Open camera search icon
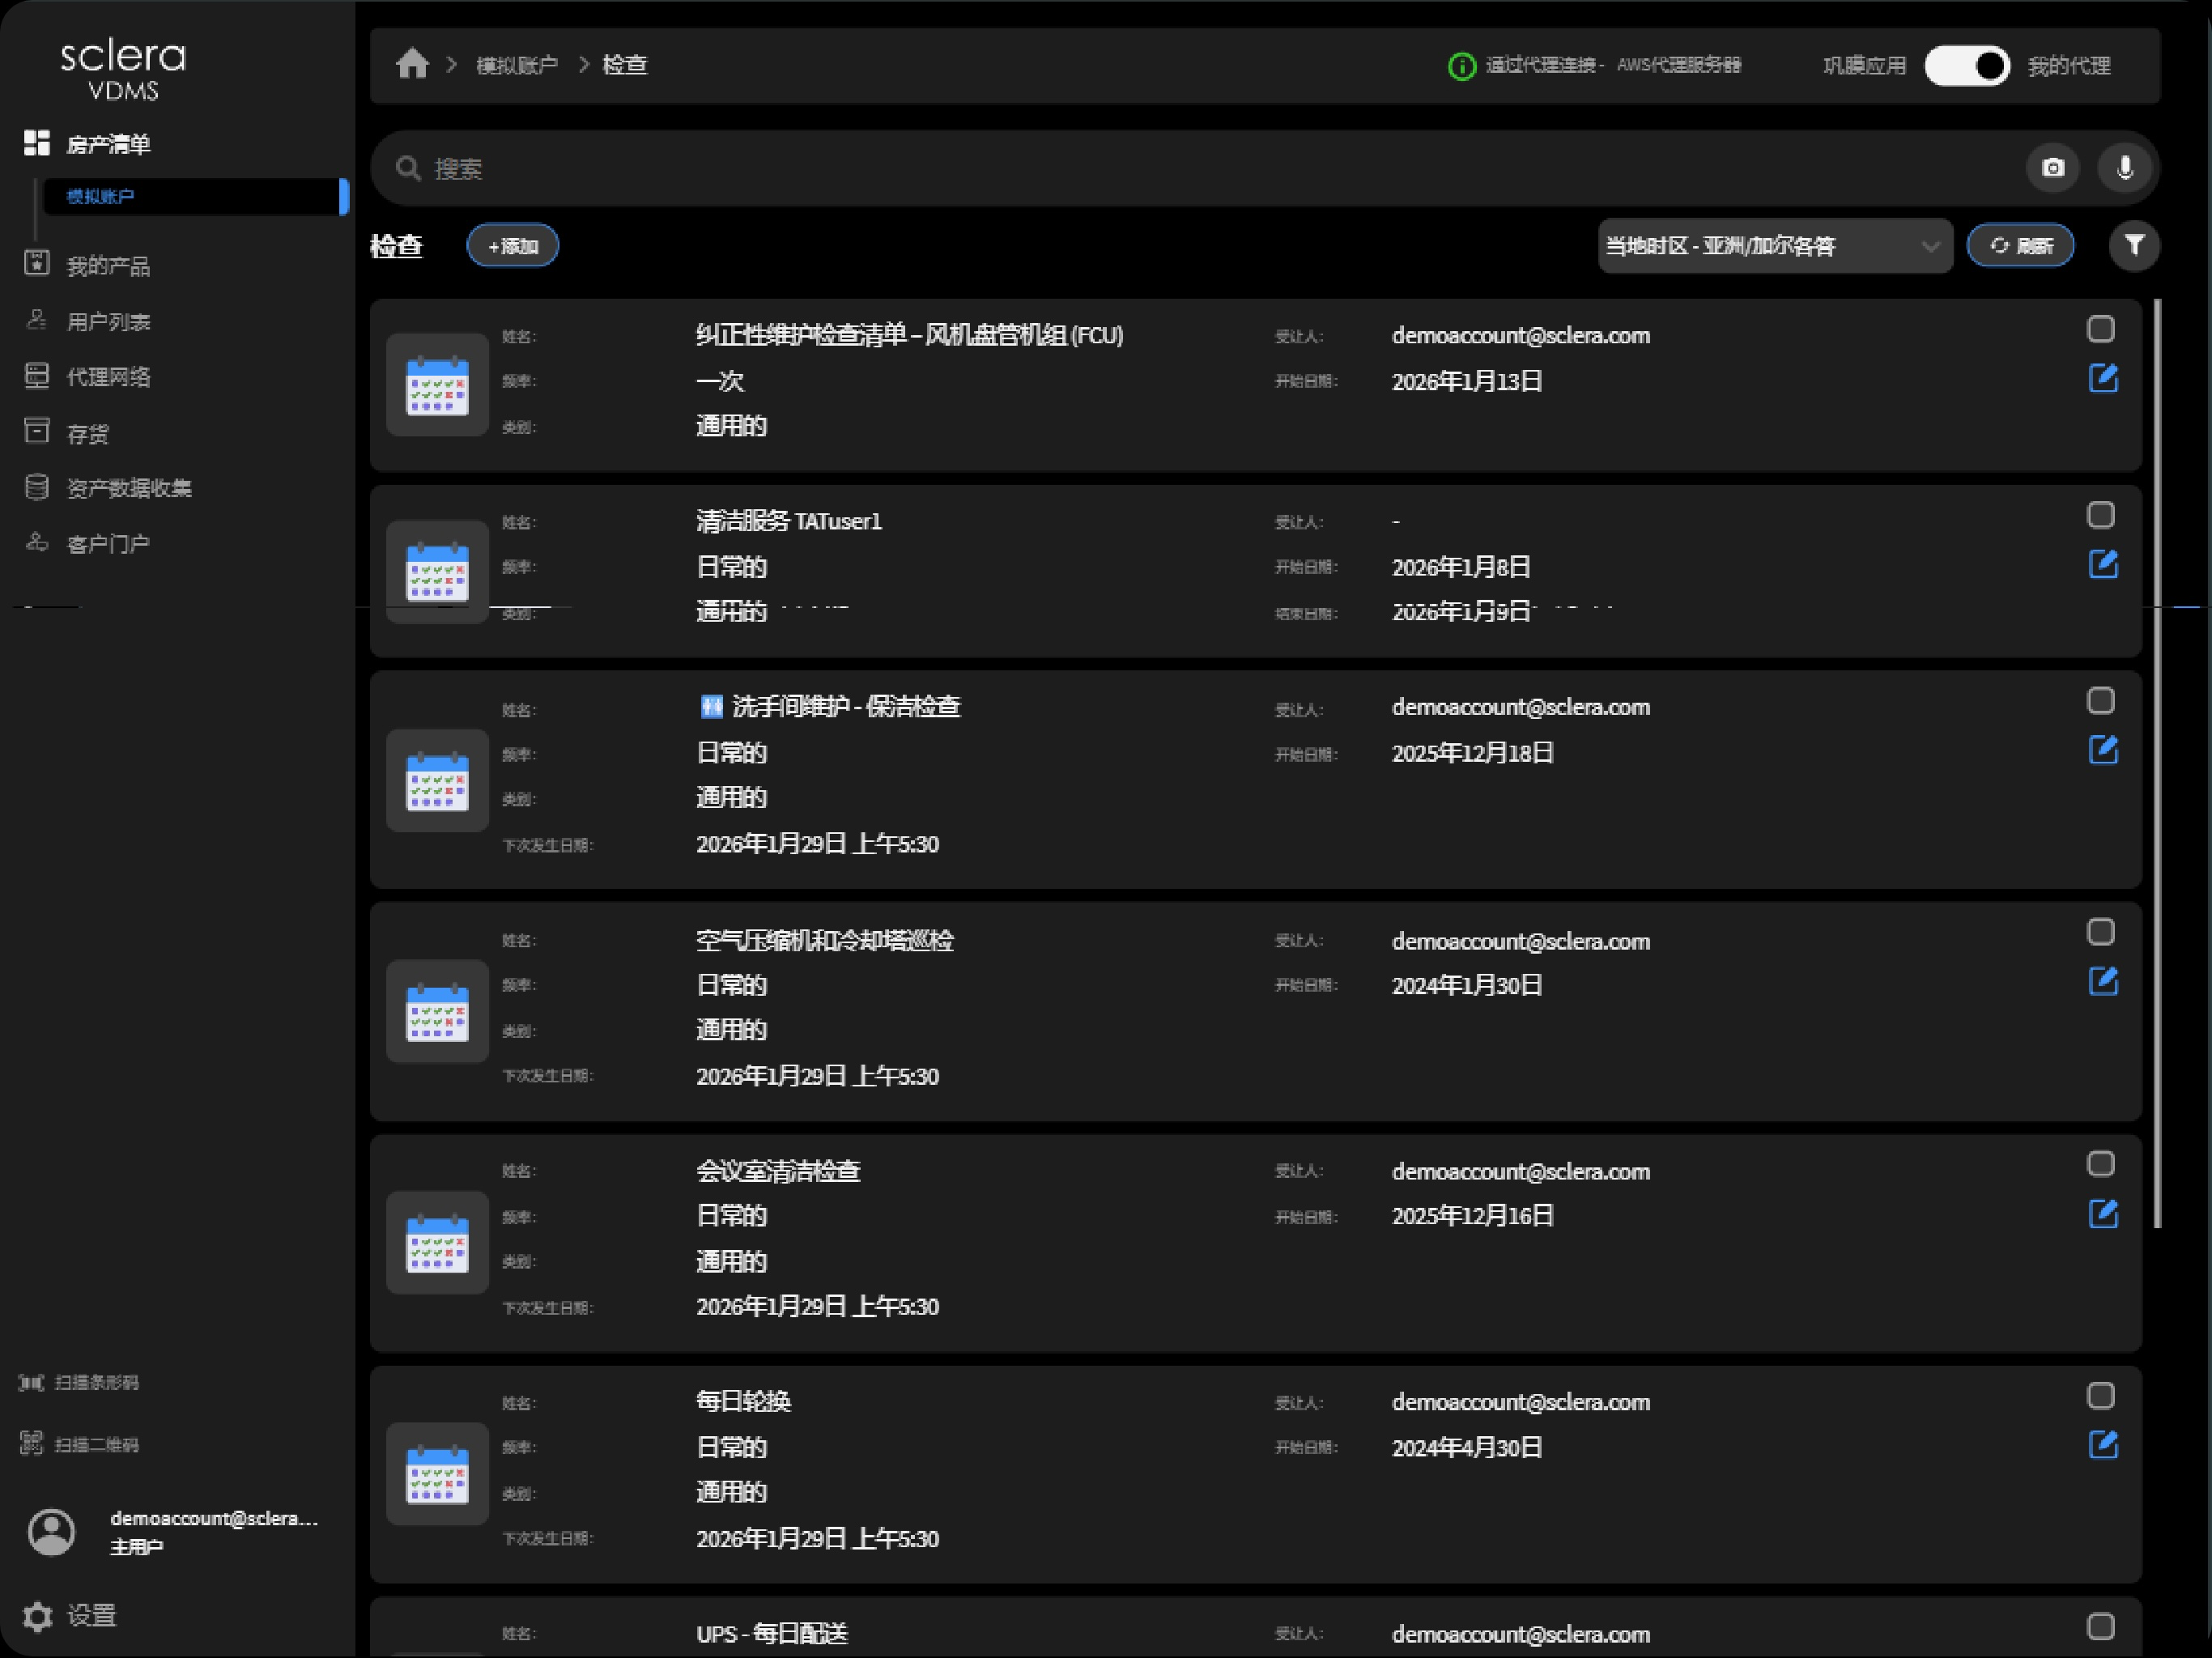The height and width of the screenshot is (1658, 2212). pyautogui.click(x=2052, y=167)
